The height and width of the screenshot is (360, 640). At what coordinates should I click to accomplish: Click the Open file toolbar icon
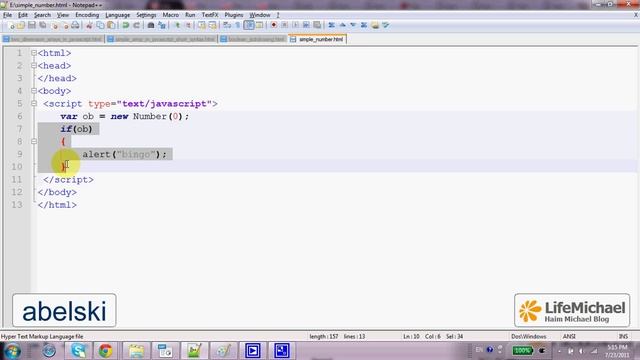click(x=21, y=25)
